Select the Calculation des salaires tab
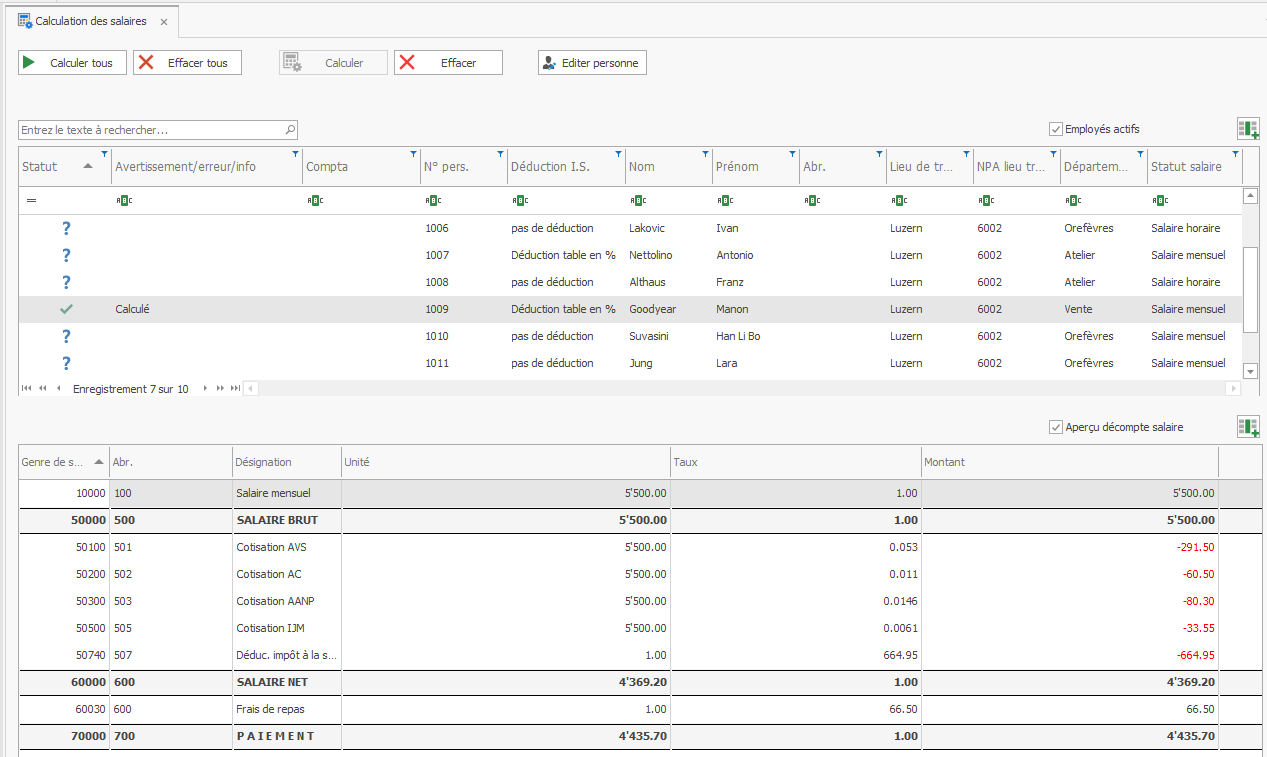Image resolution: width=1267 pixels, height=757 pixels. tap(90, 21)
